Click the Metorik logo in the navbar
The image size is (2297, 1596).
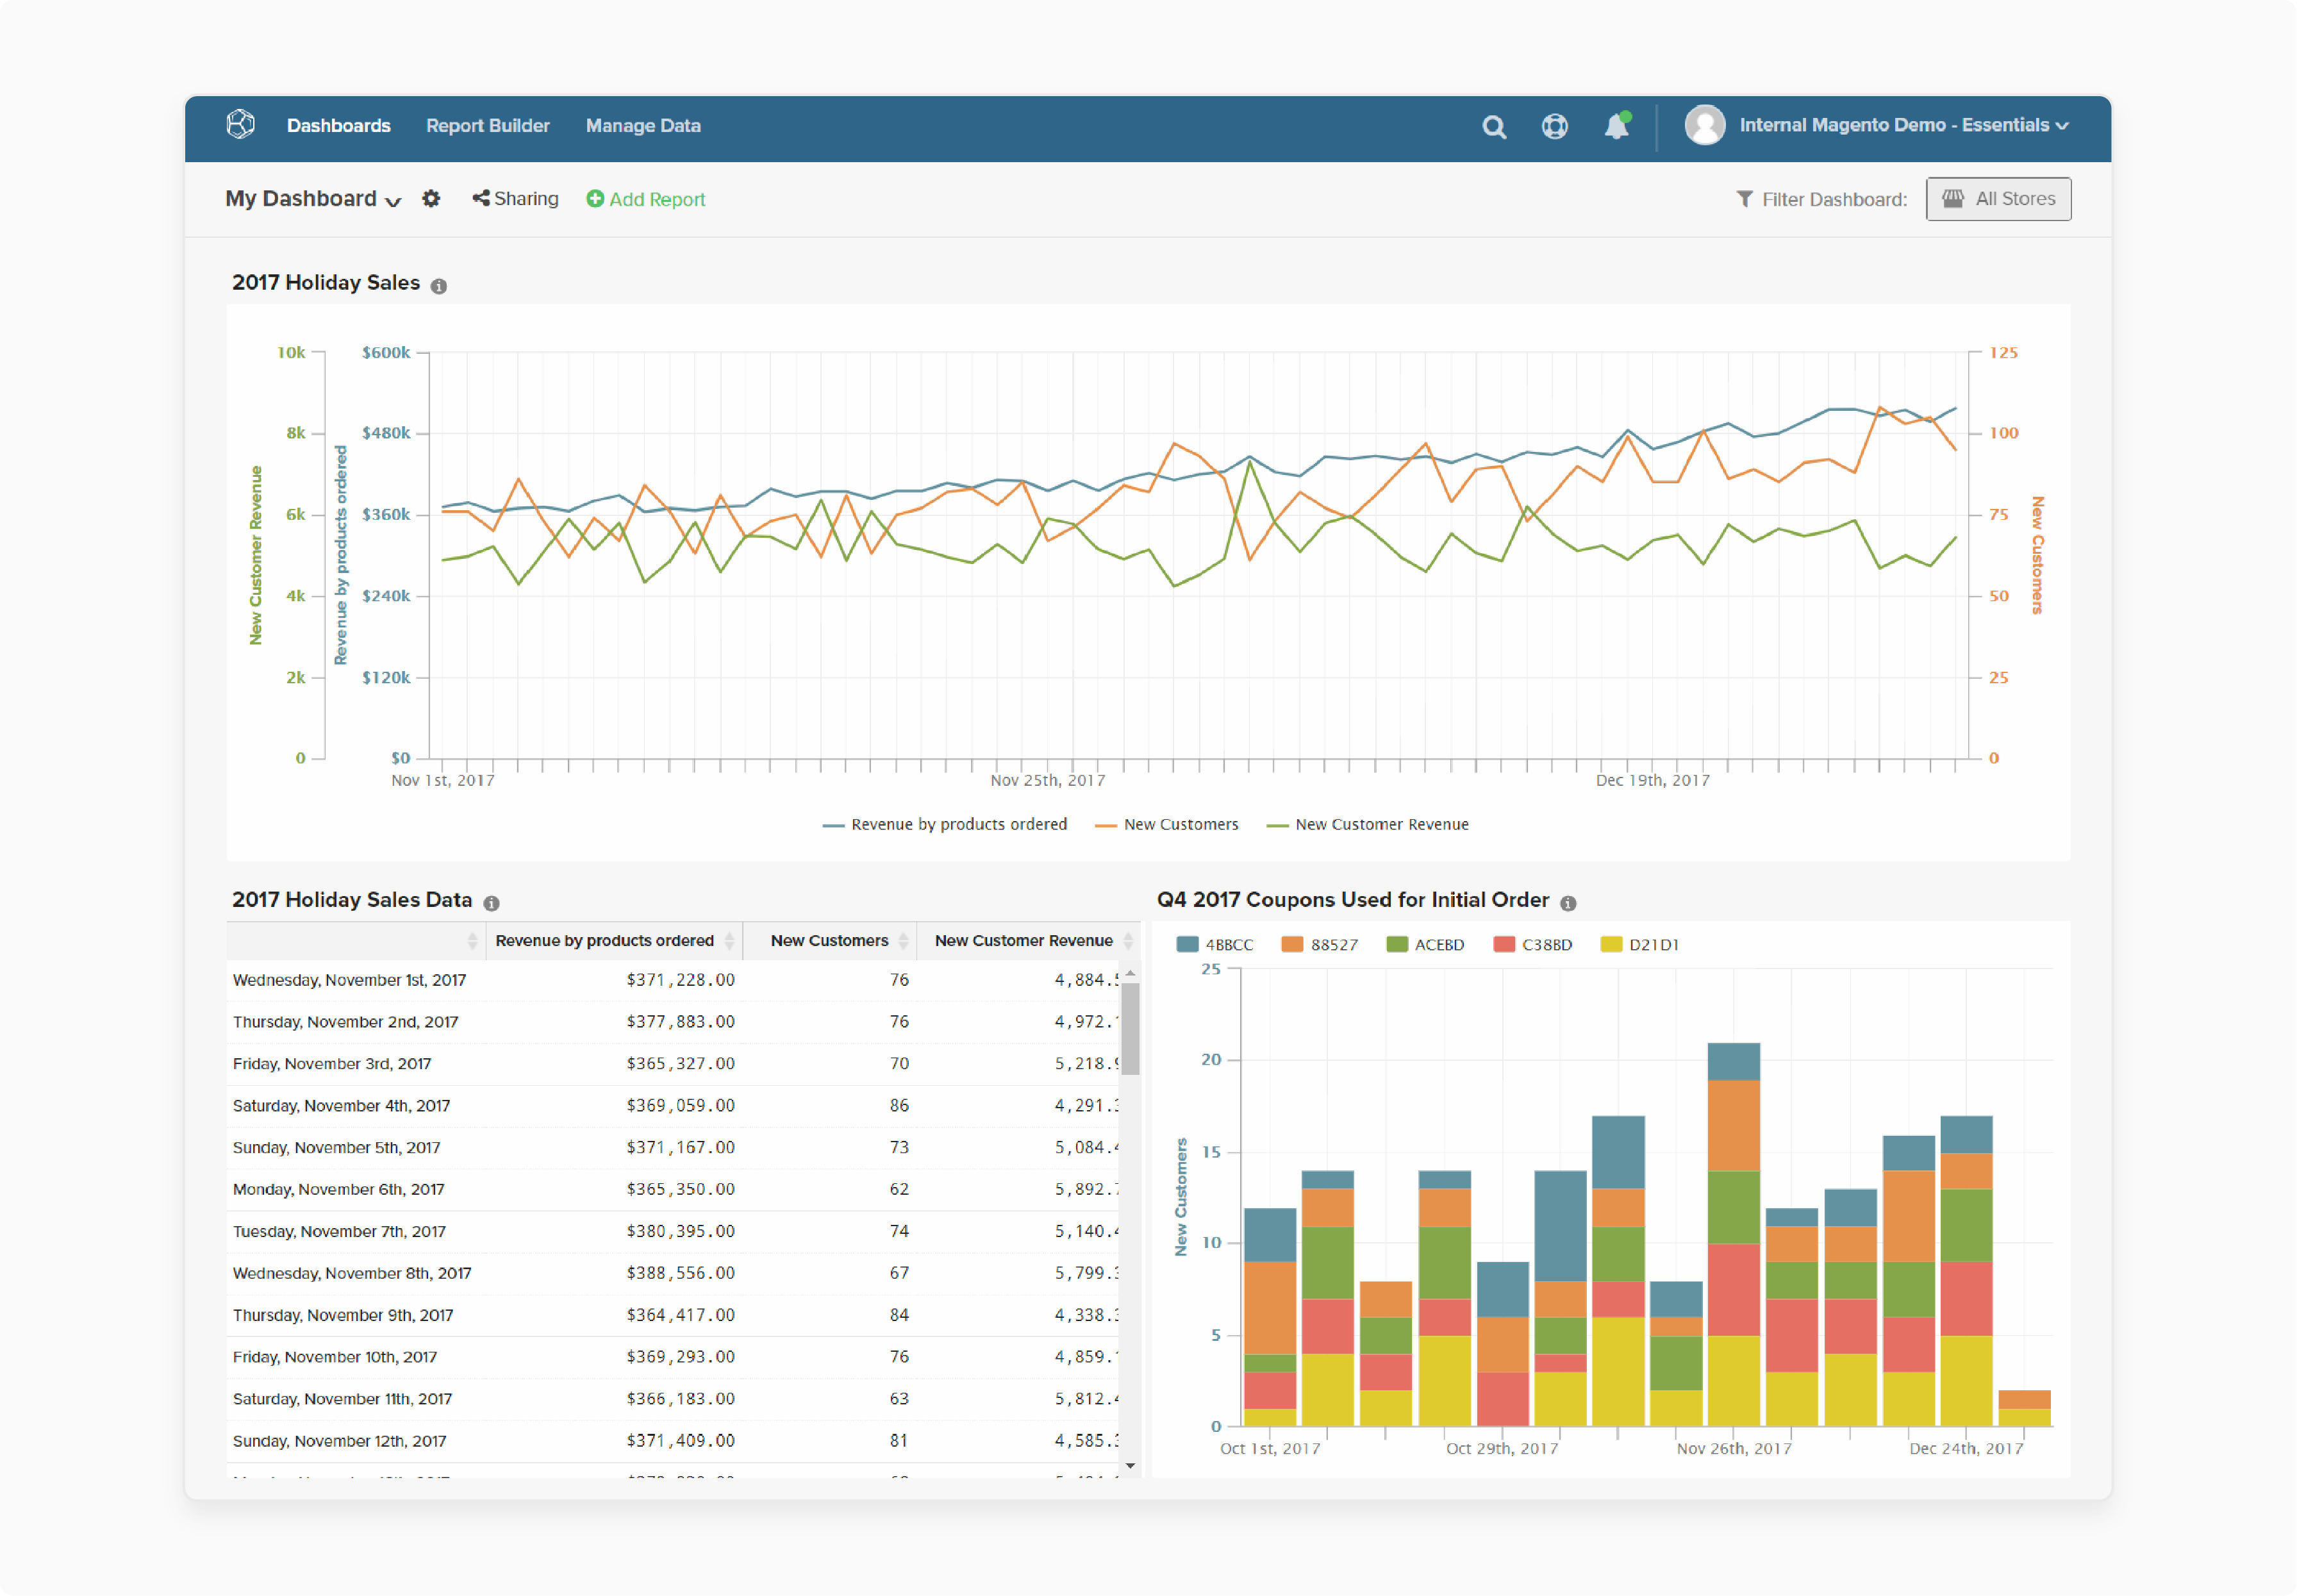pos(240,124)
